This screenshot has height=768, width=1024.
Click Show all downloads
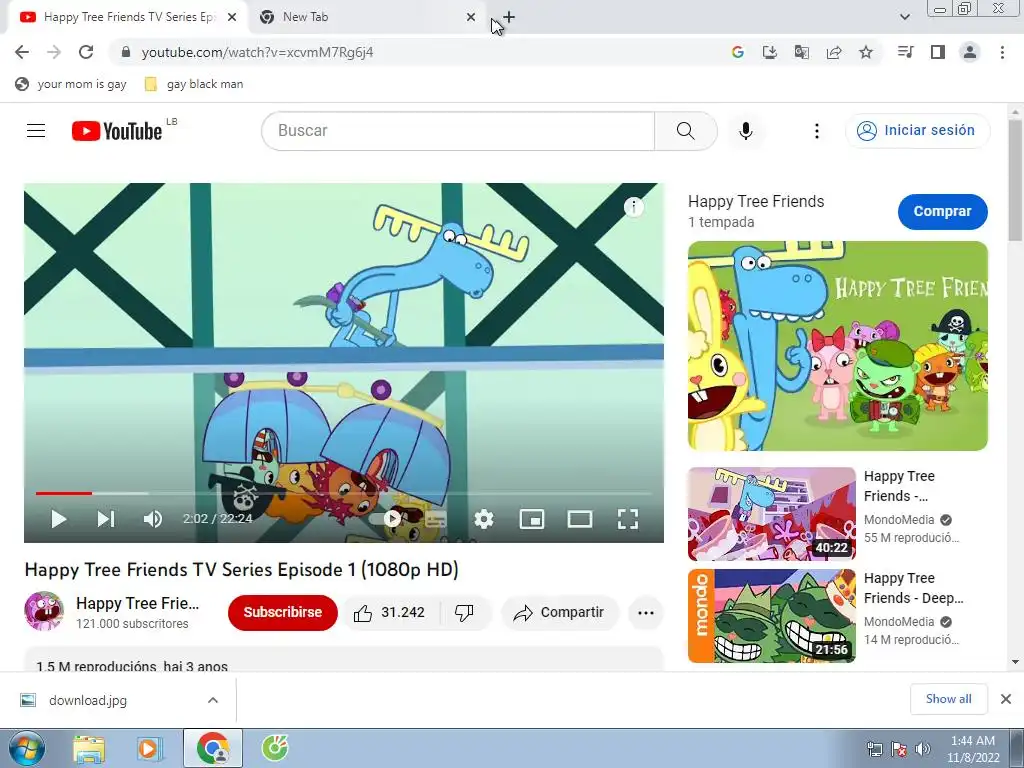[948, 699]
